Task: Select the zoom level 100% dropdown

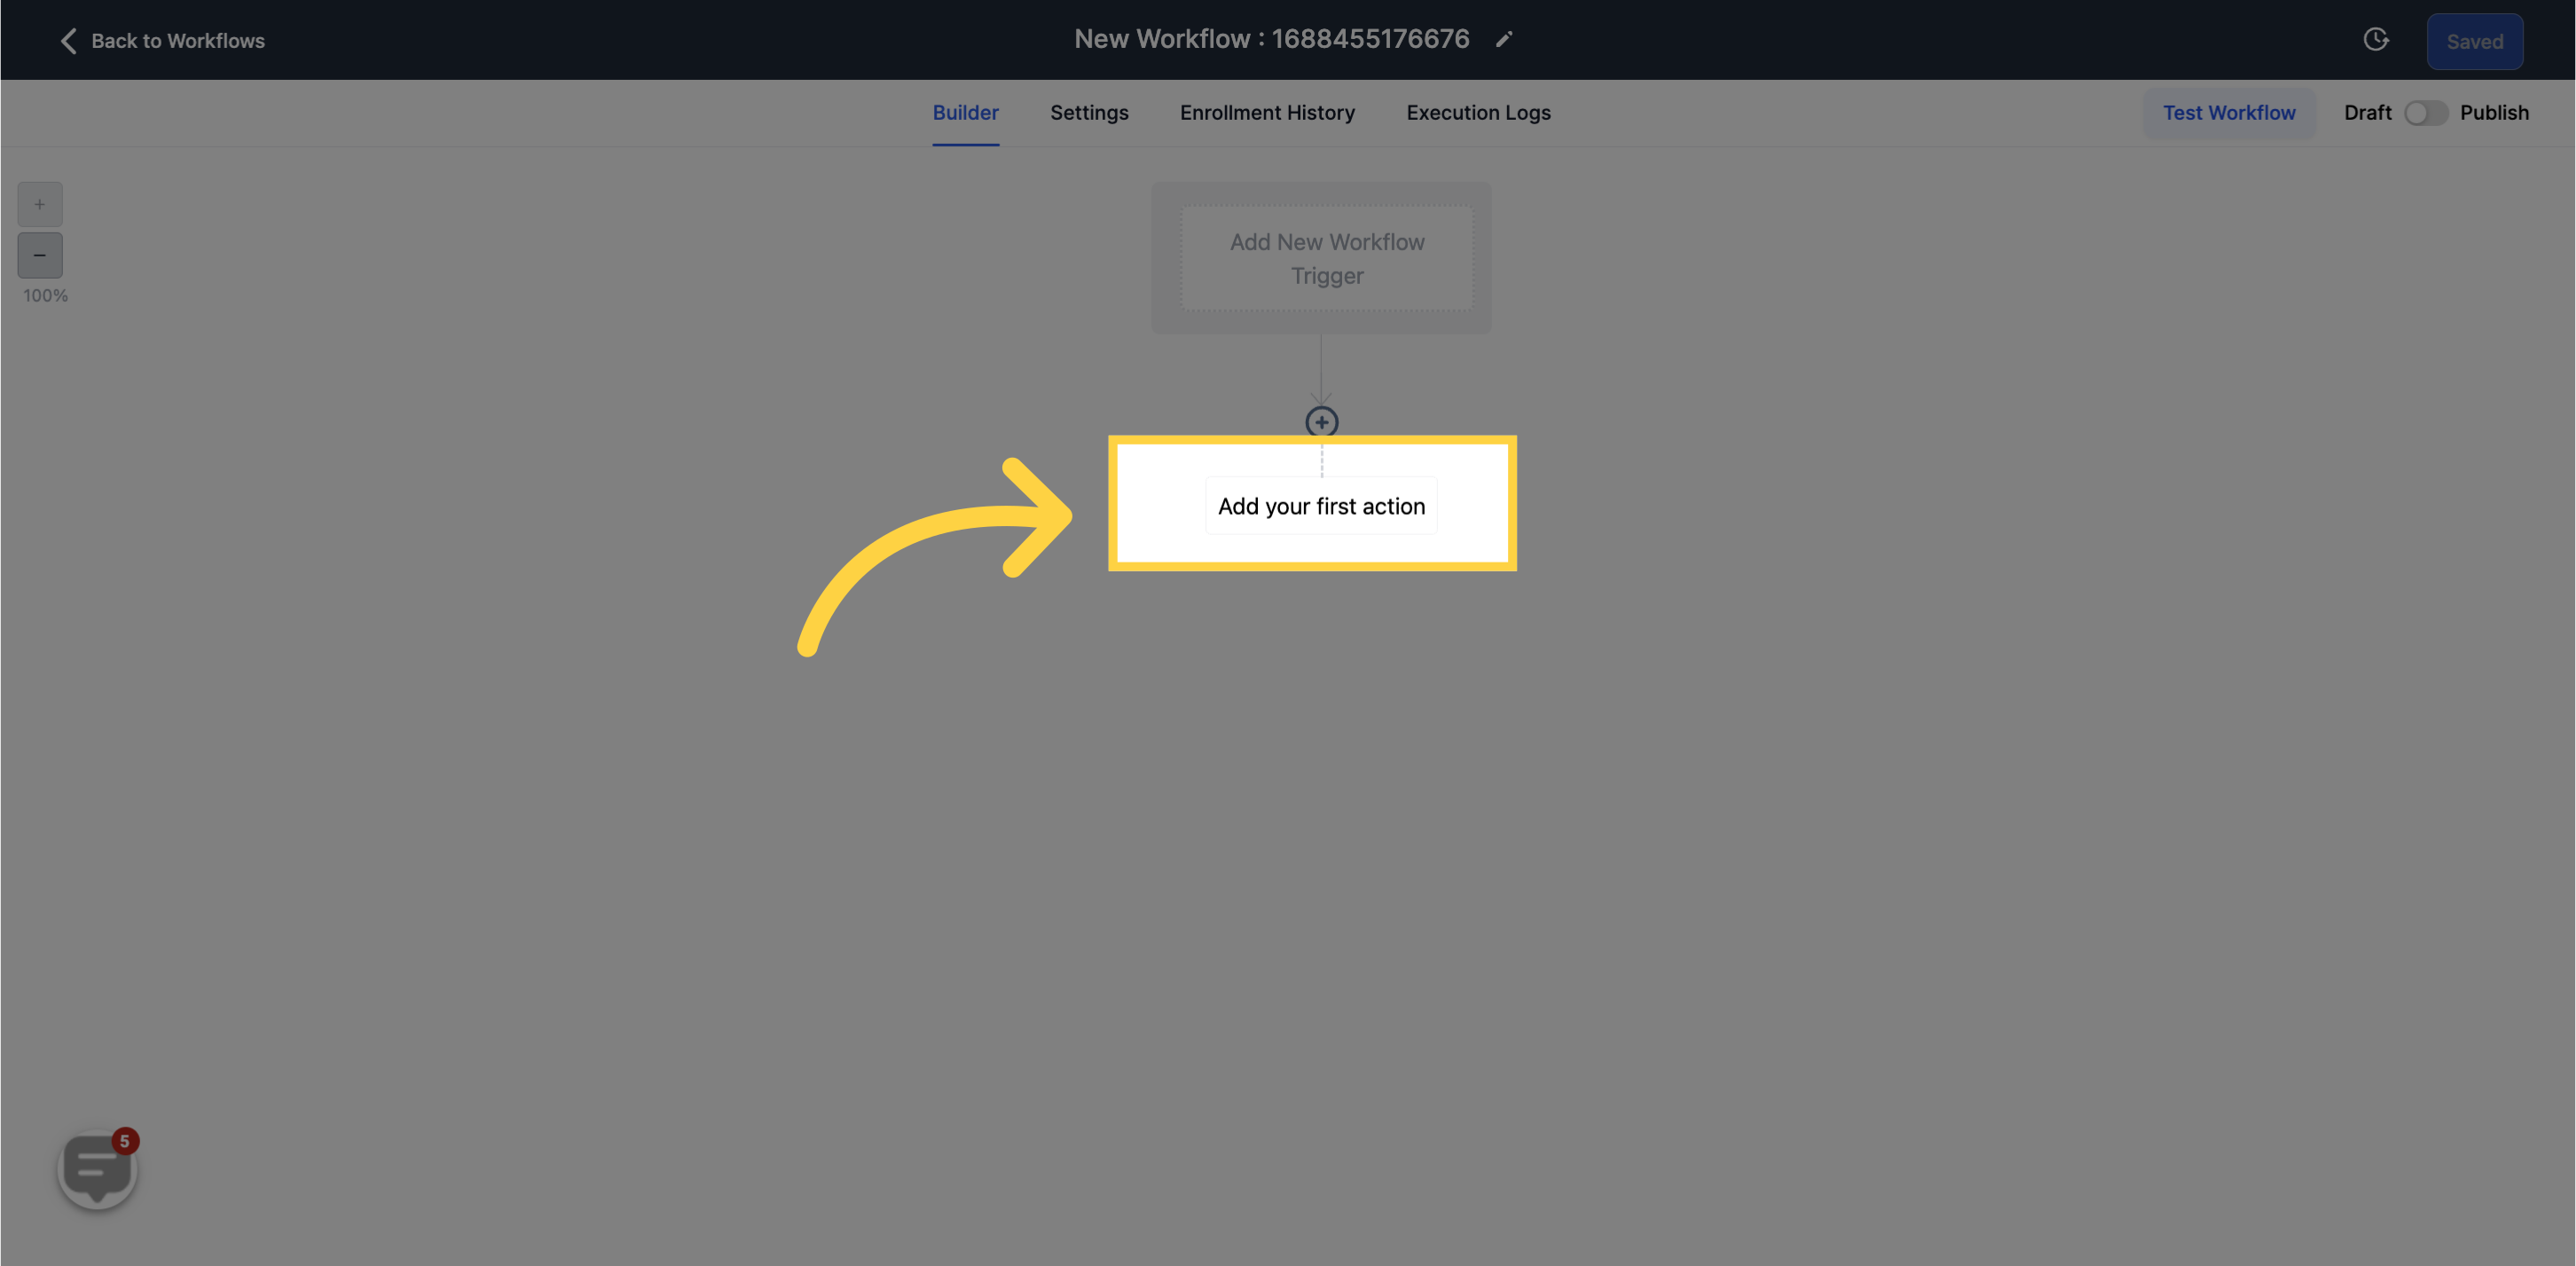Action: click(x=44, y=295)
